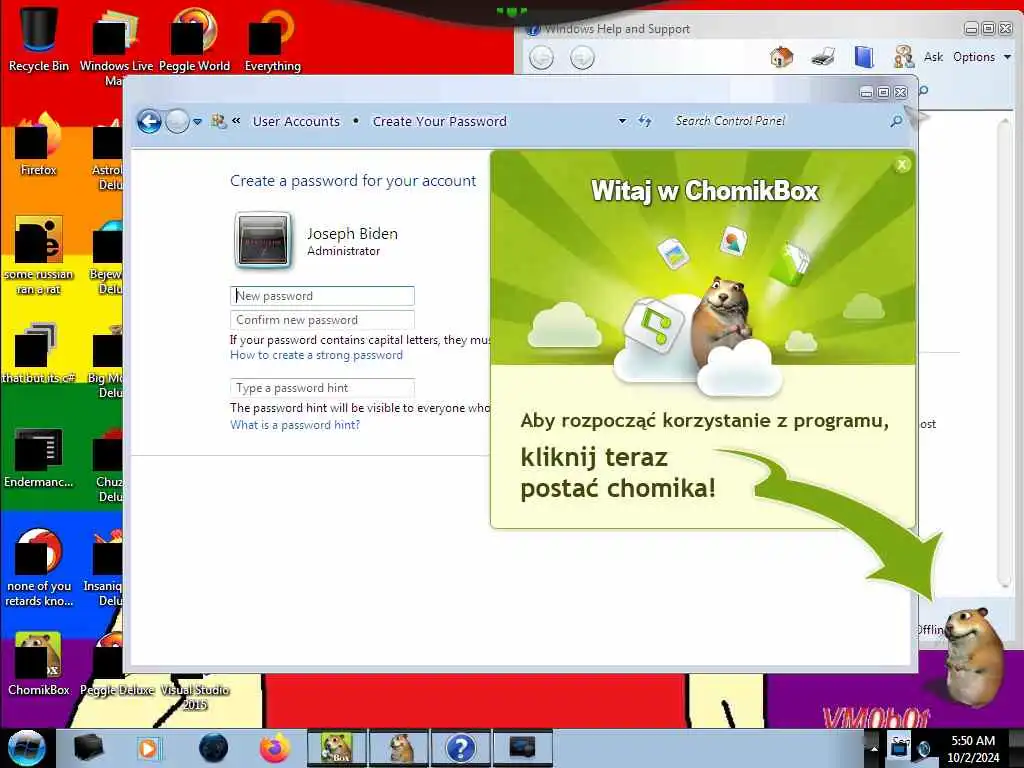Switch to ChomikBox taskbar button

(336, 748)
